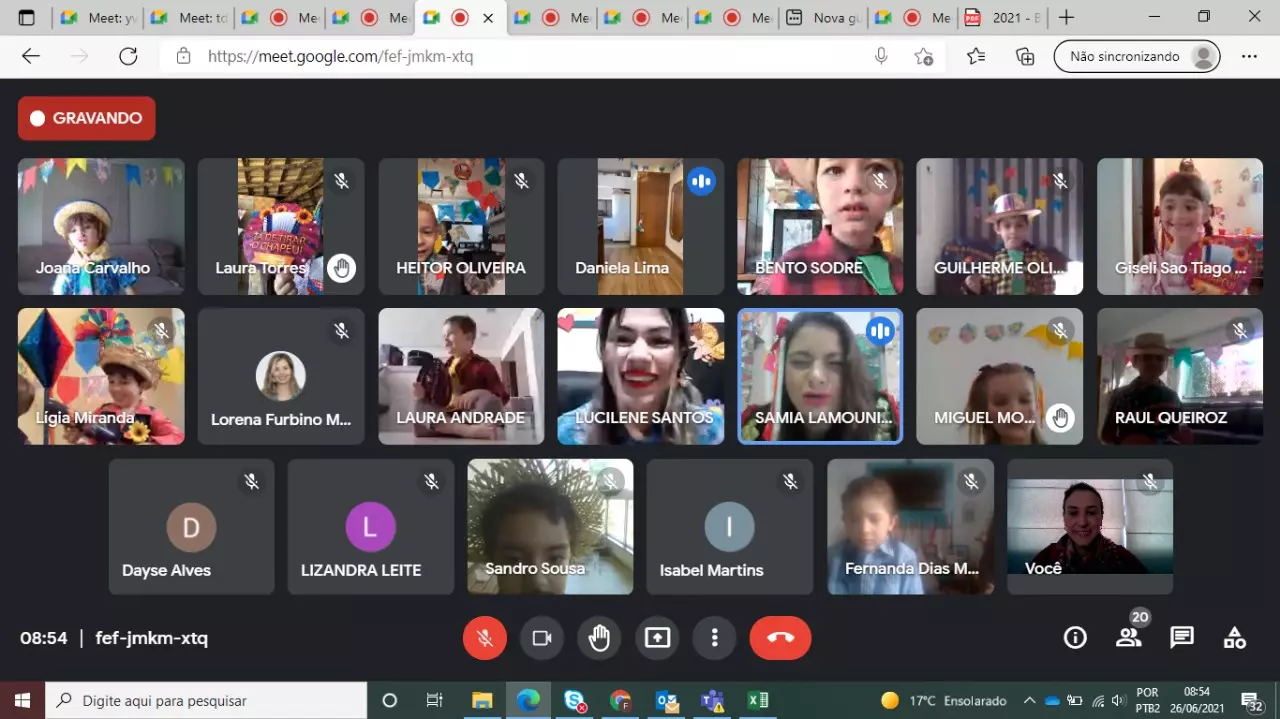
Task: Open meeting details info icon
Action: coord(1075,638)
